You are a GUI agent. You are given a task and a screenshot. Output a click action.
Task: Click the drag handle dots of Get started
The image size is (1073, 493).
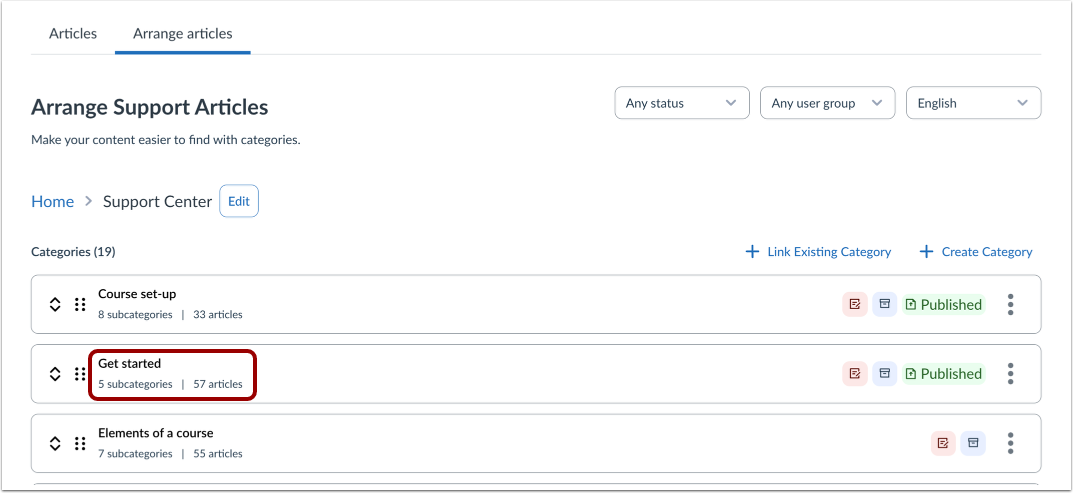[x=80, y=374]
